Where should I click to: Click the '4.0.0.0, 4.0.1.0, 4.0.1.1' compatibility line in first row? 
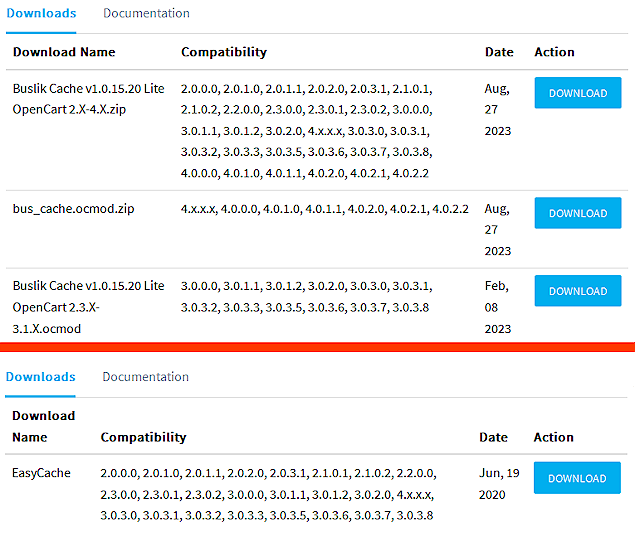(x=305, y=173)
